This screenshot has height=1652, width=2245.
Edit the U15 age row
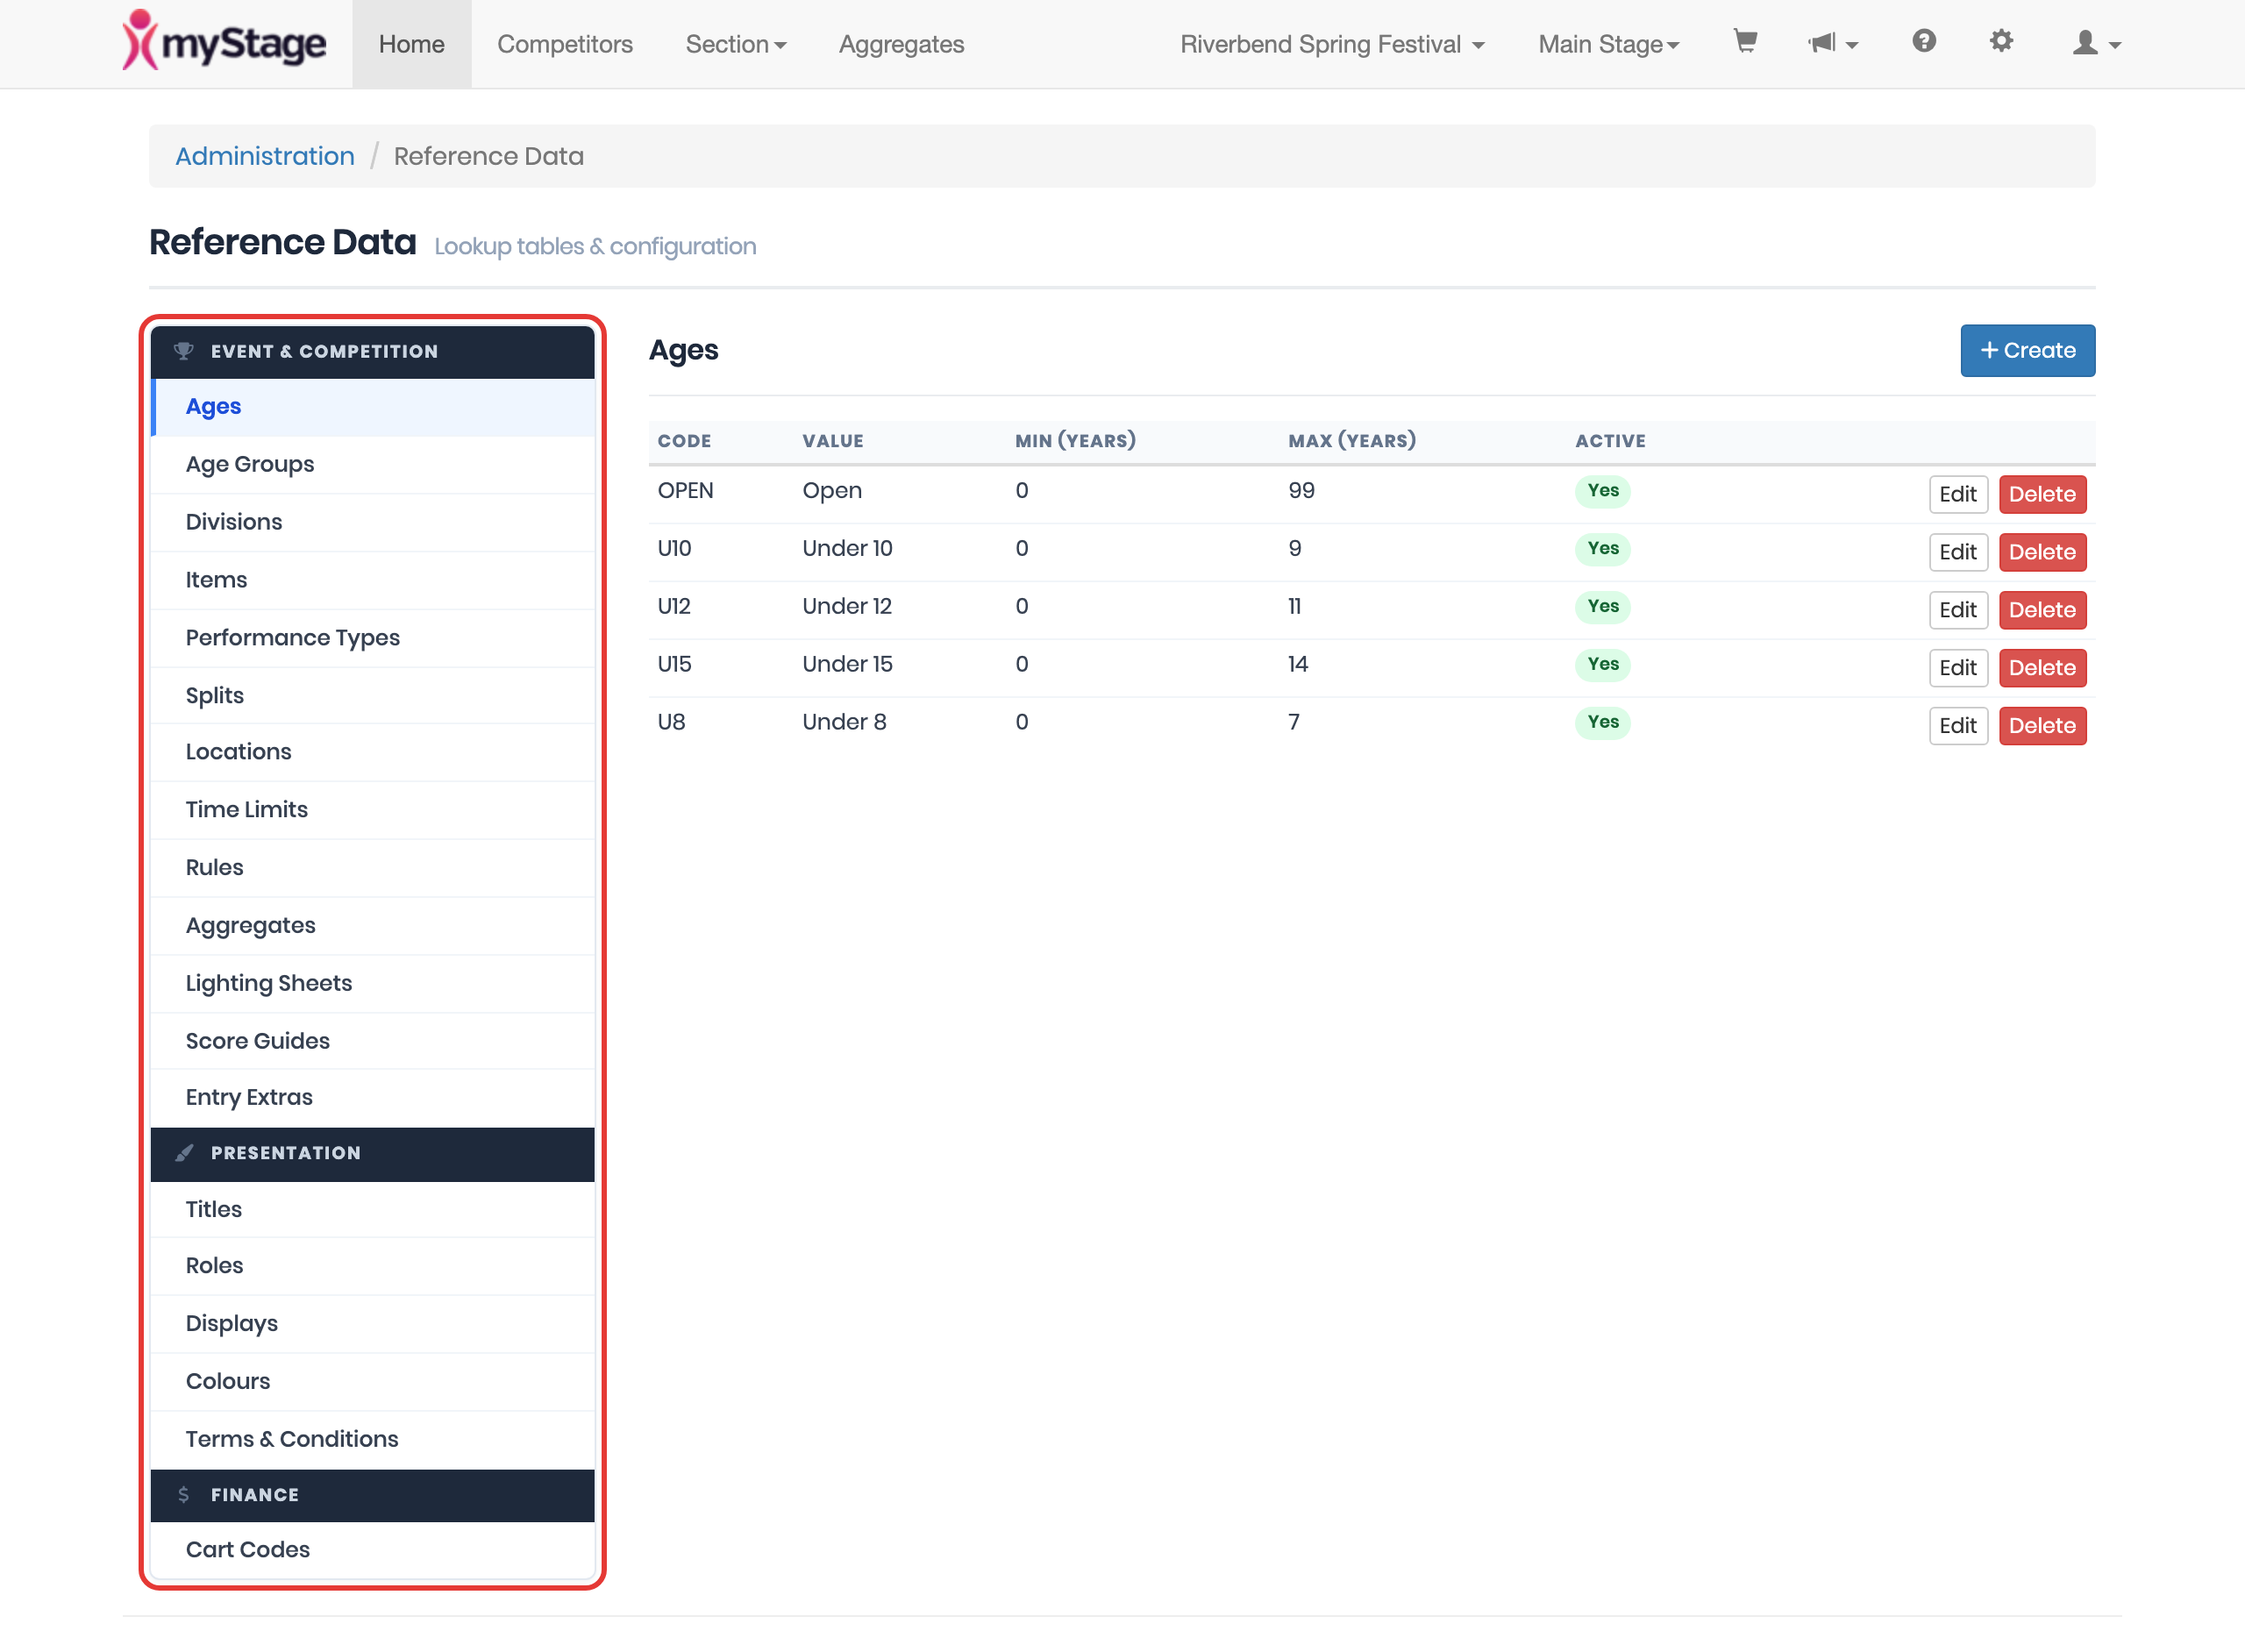tap(1957, 668)
